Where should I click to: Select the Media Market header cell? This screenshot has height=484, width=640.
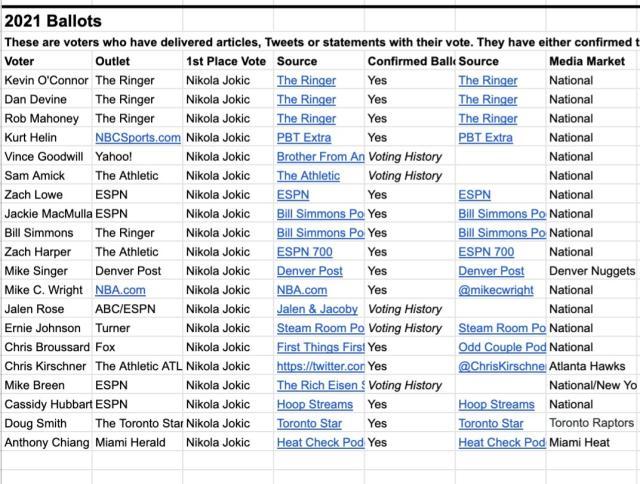coord(588,61)
